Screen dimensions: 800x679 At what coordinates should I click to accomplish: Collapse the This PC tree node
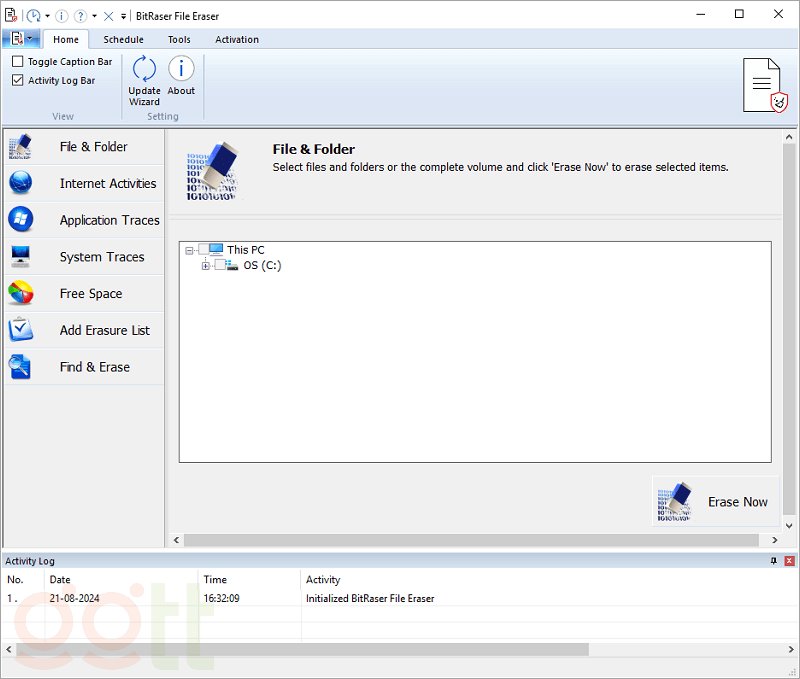point(189,250)
